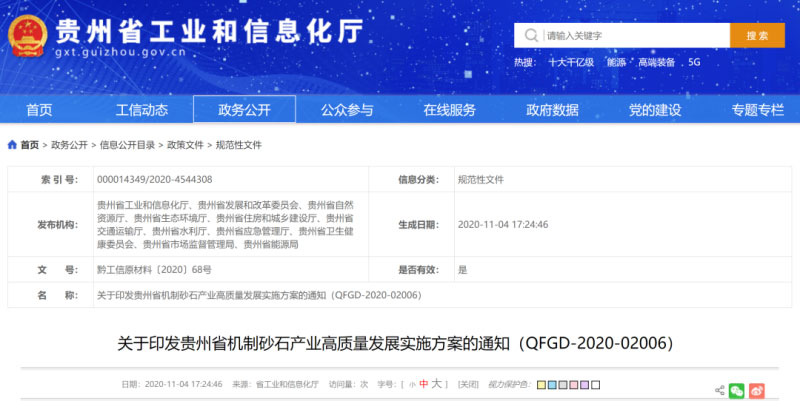Go to 工信动态 navigation tab

point(142,110)
